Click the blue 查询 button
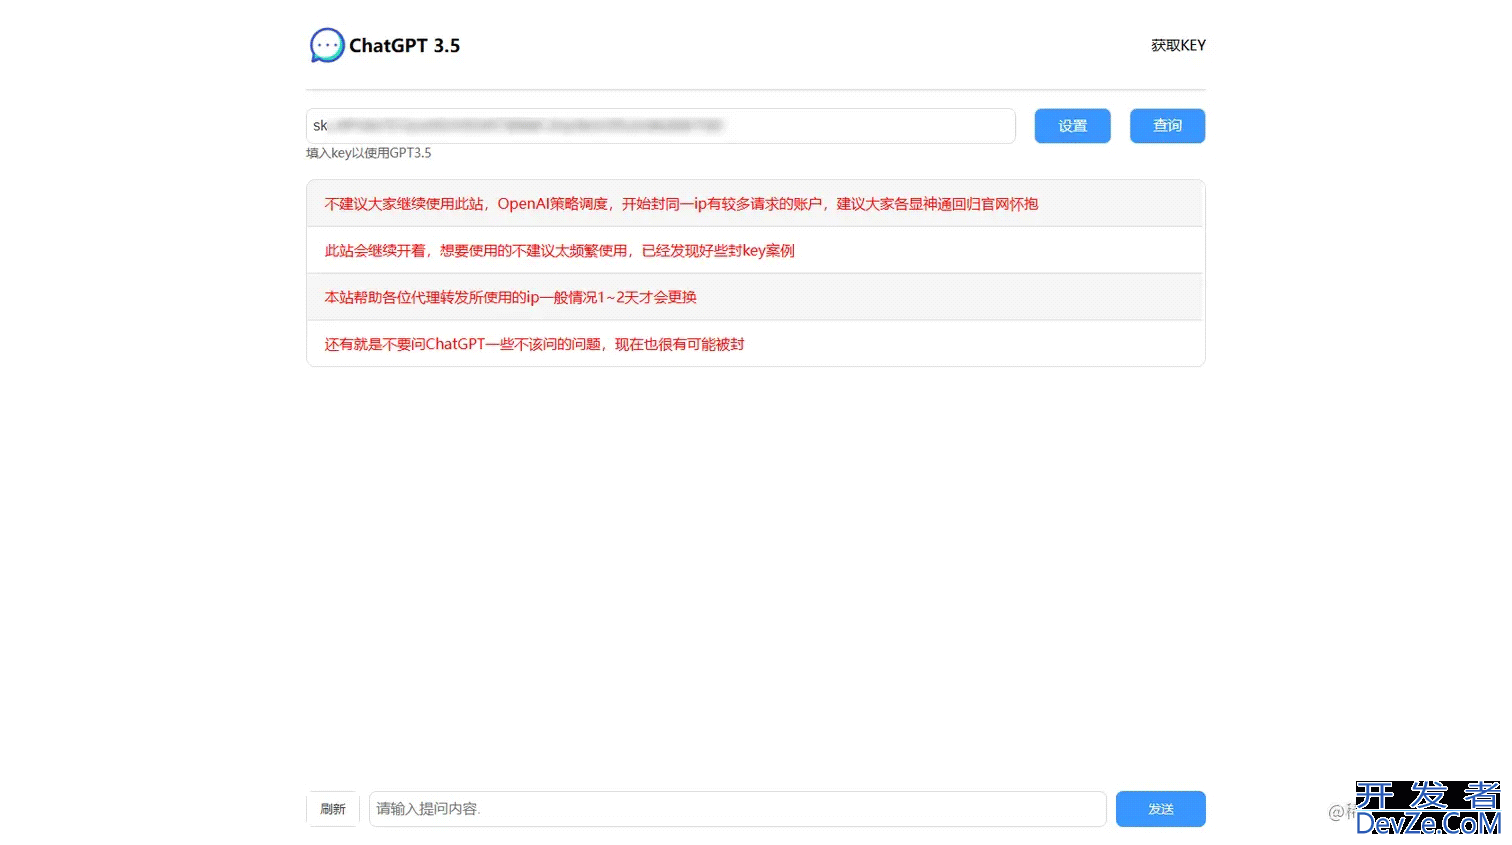The height and width of the screenshot is (845, 1512). tap(1167, 126)
